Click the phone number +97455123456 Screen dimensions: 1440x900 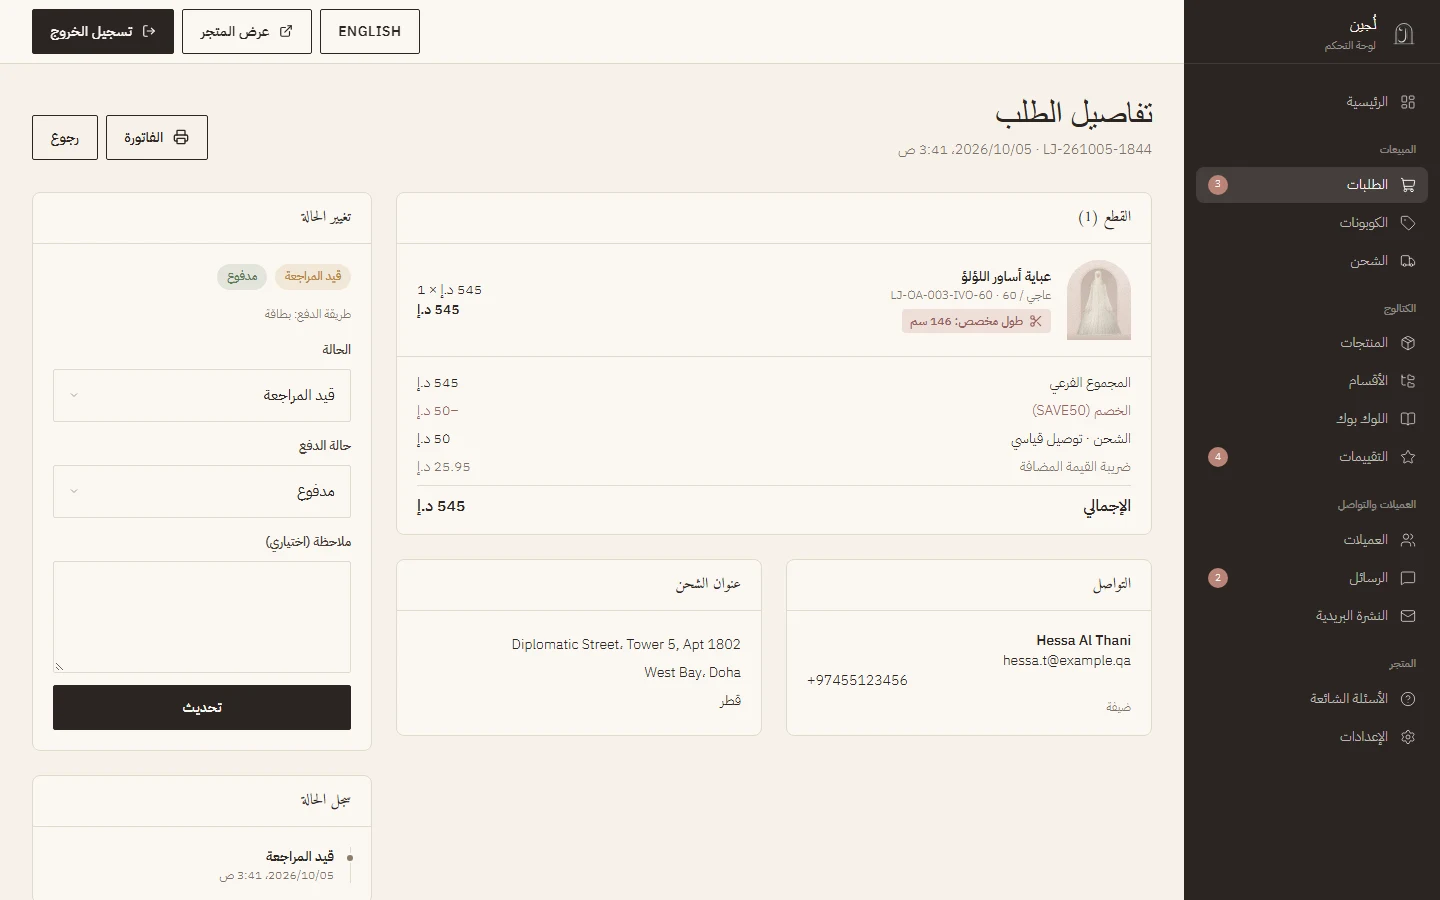point(857,680)
